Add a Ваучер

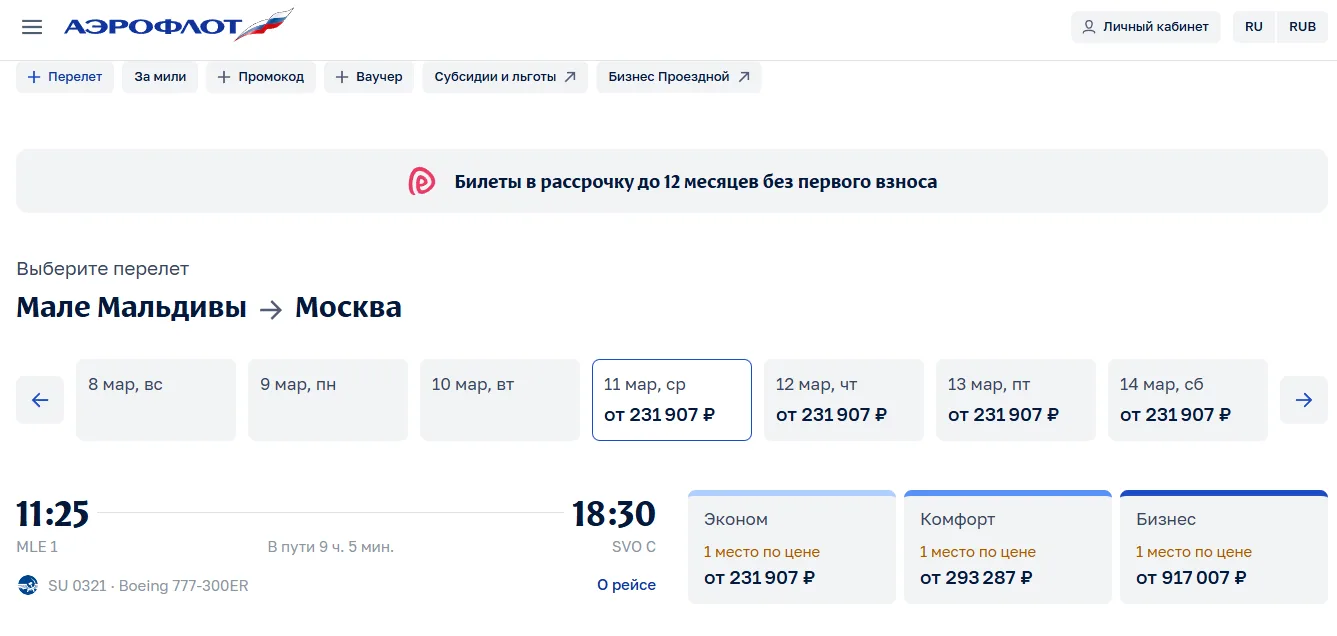(369, 77)
